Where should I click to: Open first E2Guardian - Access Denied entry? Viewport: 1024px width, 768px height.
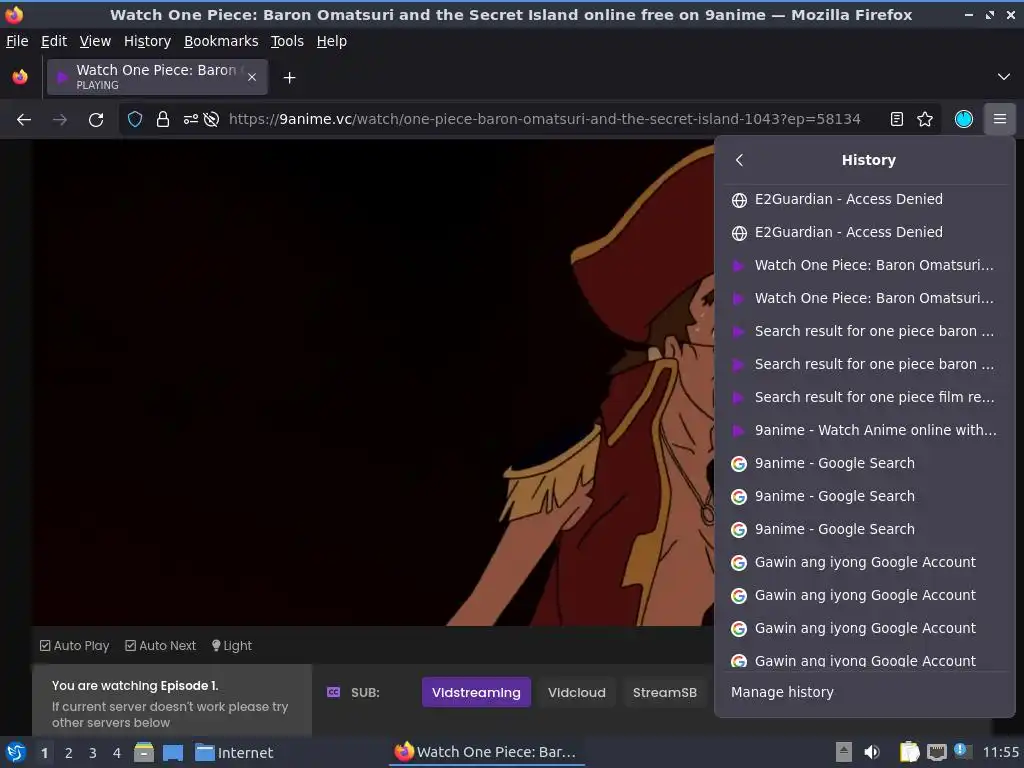coord(866,199)
